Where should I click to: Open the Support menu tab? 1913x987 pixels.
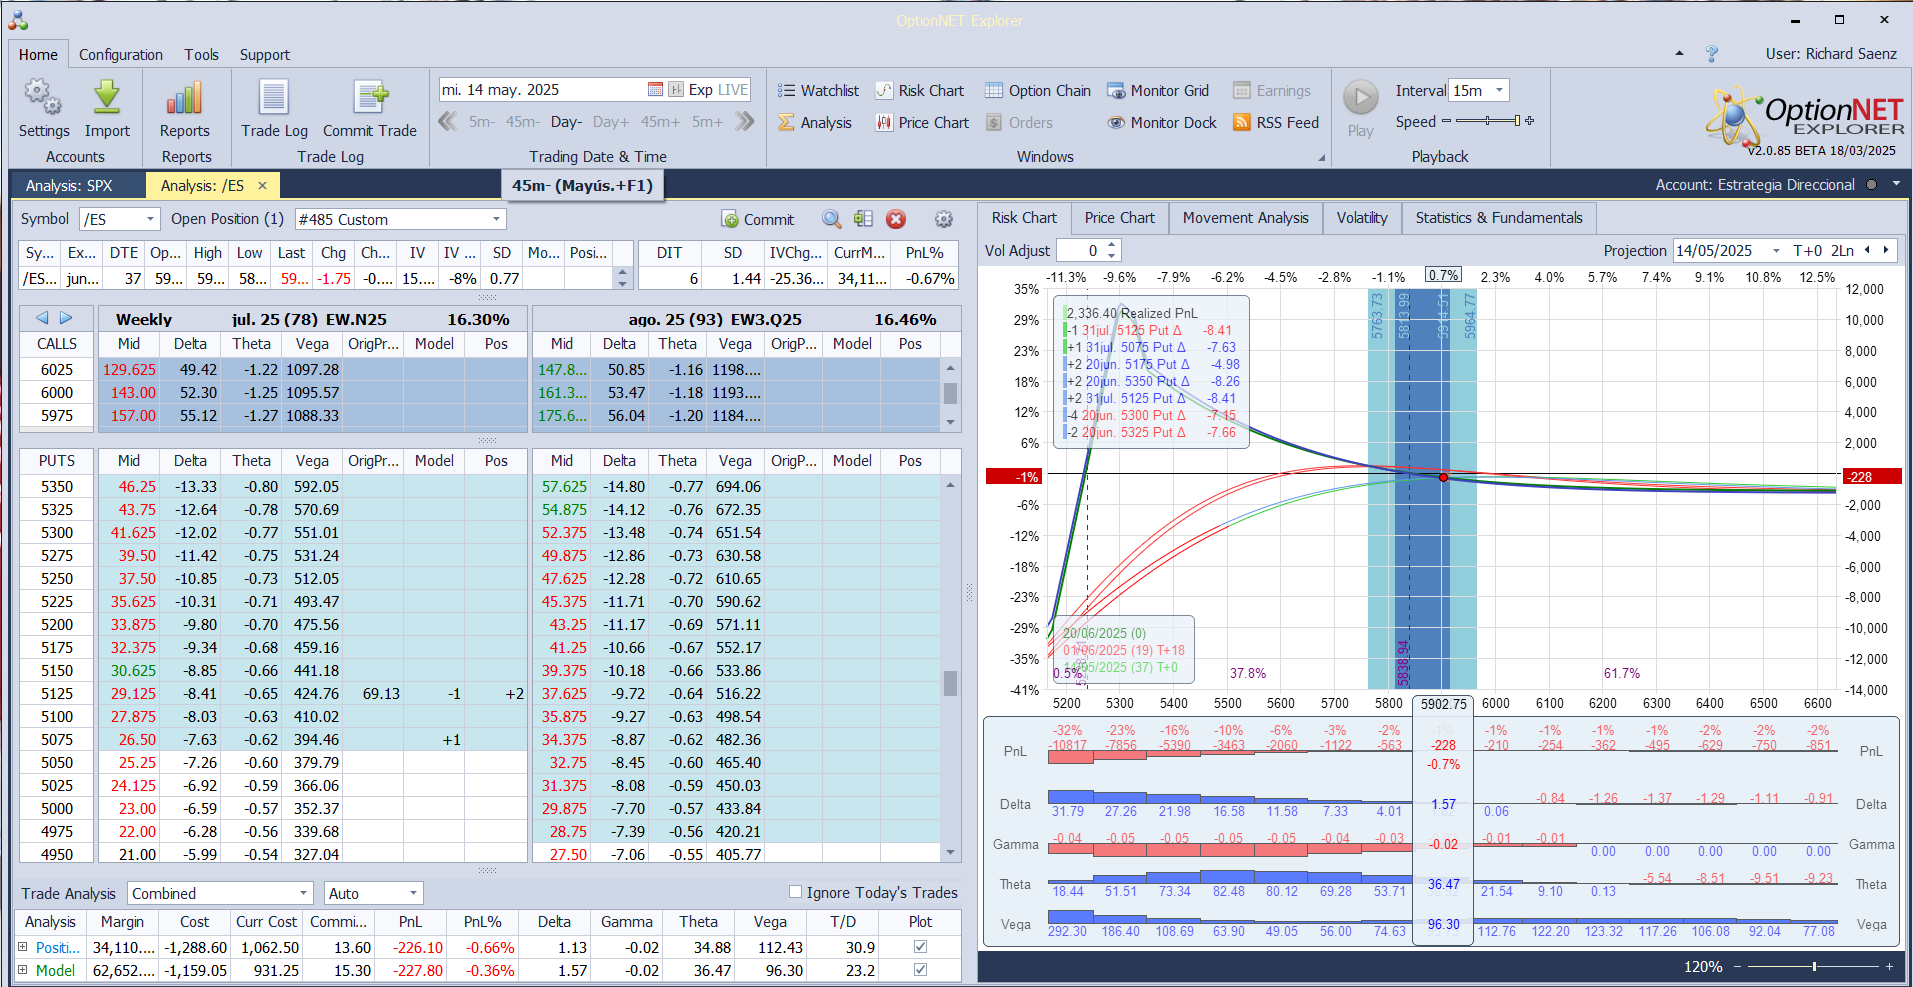point(265,54)
